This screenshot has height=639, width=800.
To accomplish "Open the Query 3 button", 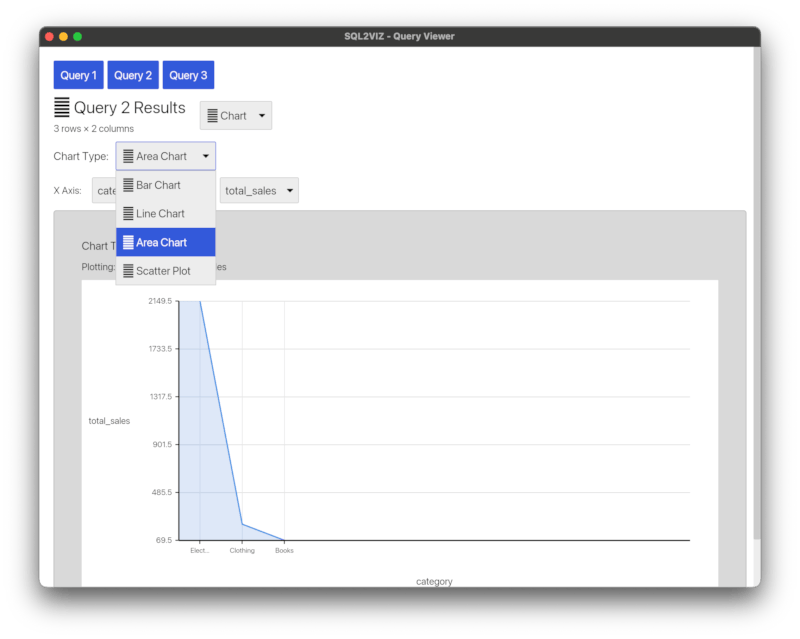I will (188, 75).
